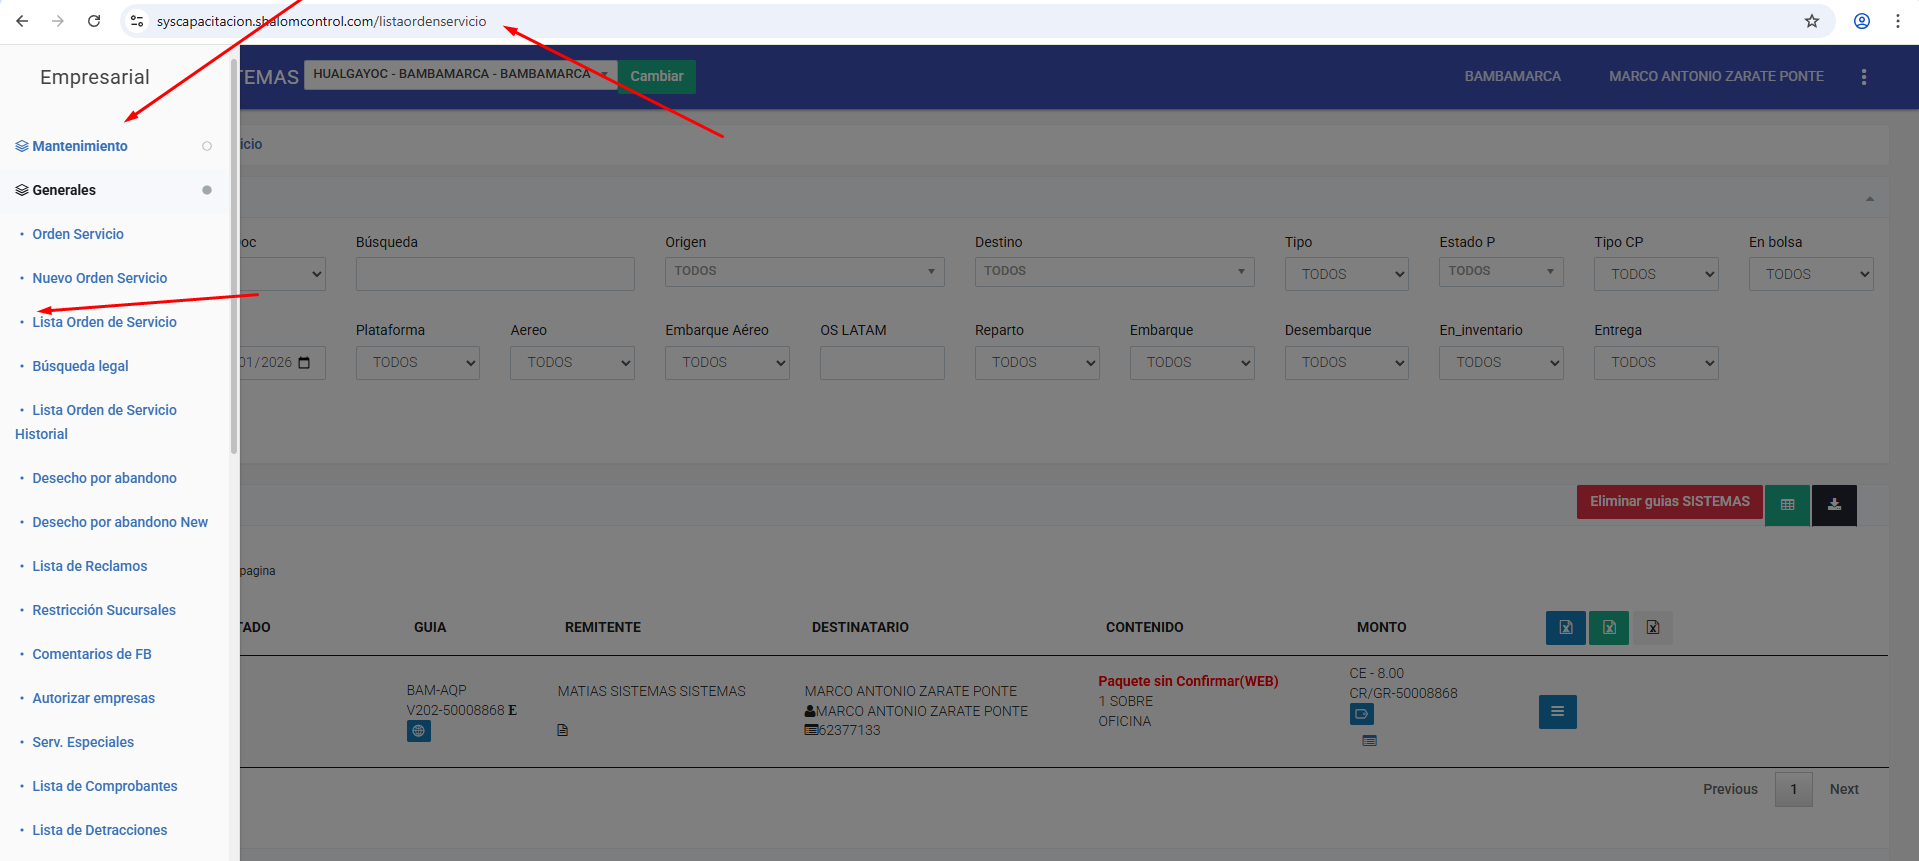Open Nuevo Orden Servicio from the sidebar

(x=99, y=278)
